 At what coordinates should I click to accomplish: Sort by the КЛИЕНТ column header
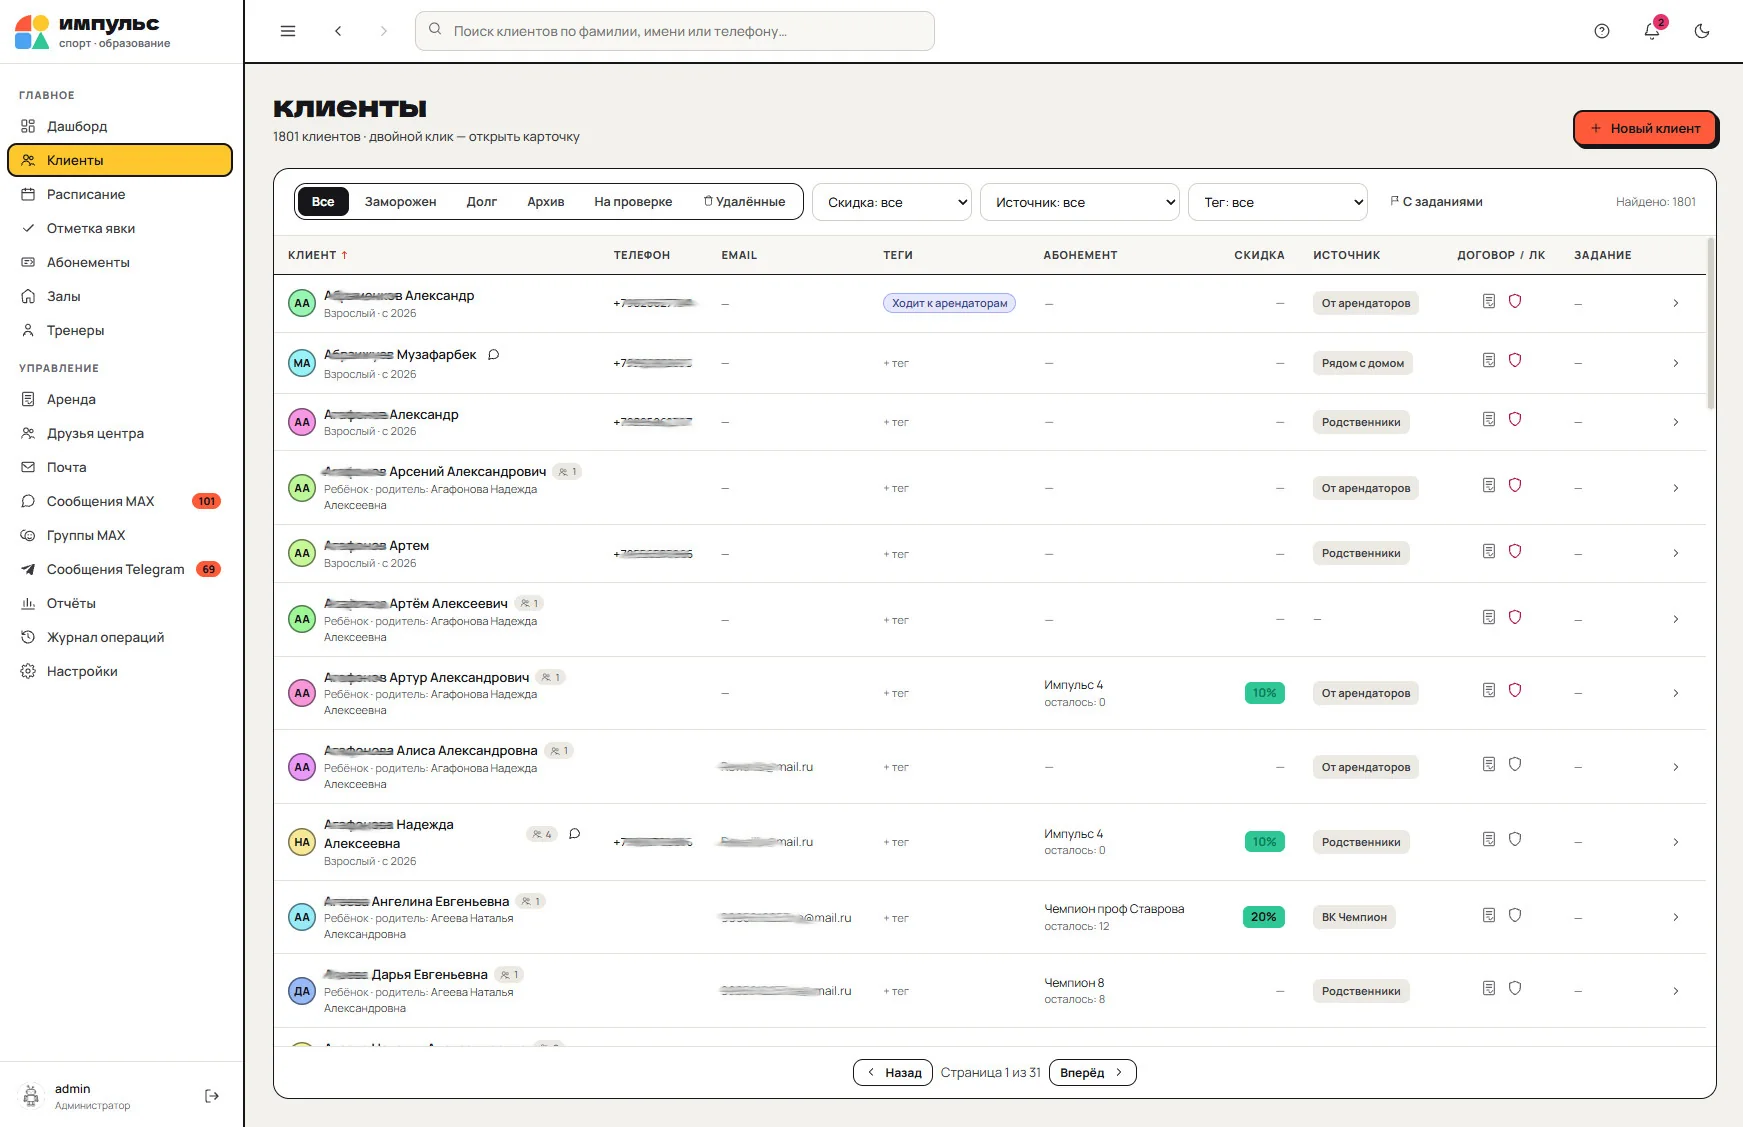[318, 255]
